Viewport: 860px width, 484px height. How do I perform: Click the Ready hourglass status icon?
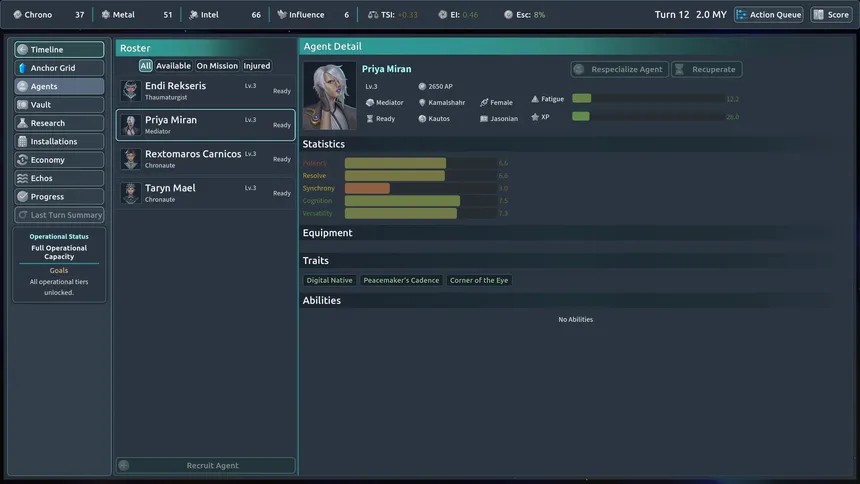click(370, 119)
